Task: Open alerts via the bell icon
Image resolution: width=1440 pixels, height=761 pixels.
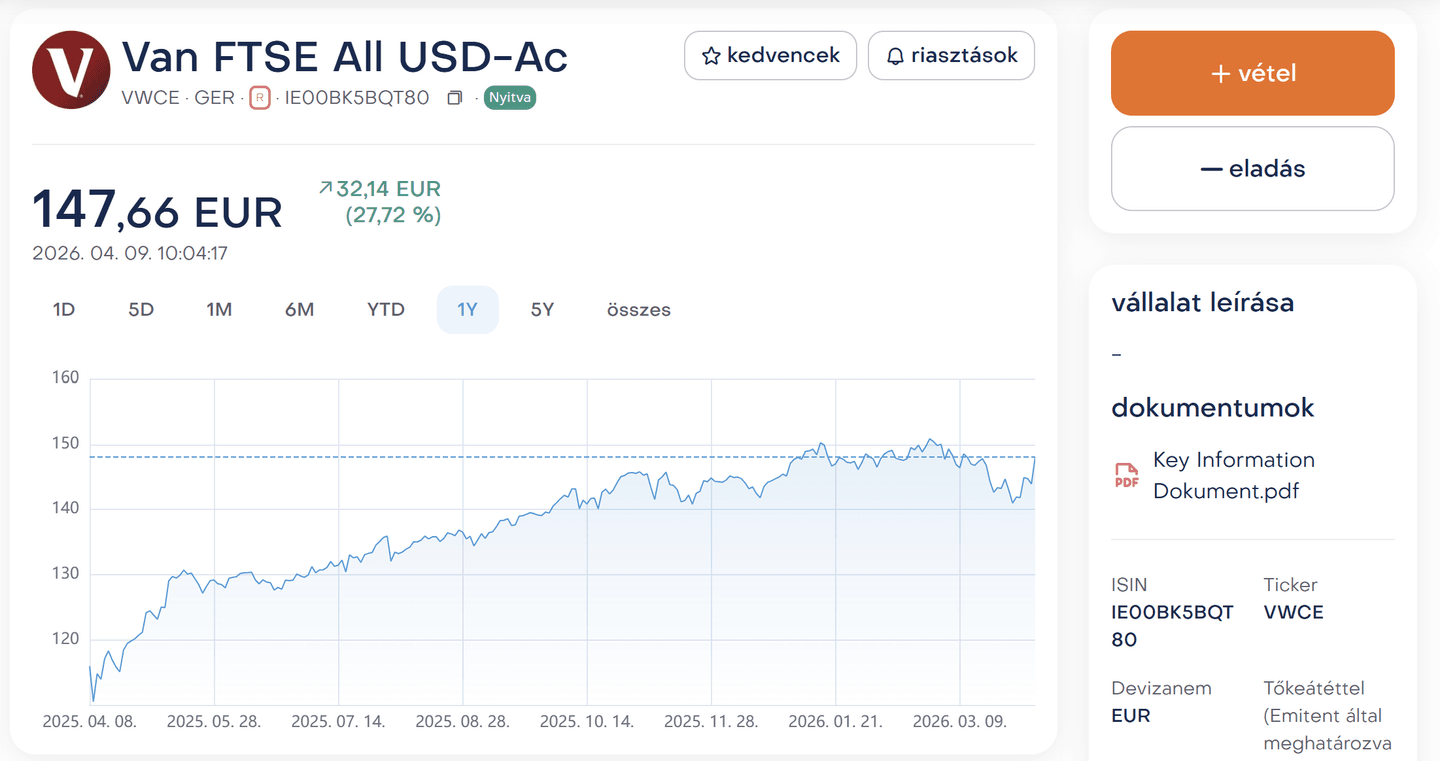Action: [895, 55]
